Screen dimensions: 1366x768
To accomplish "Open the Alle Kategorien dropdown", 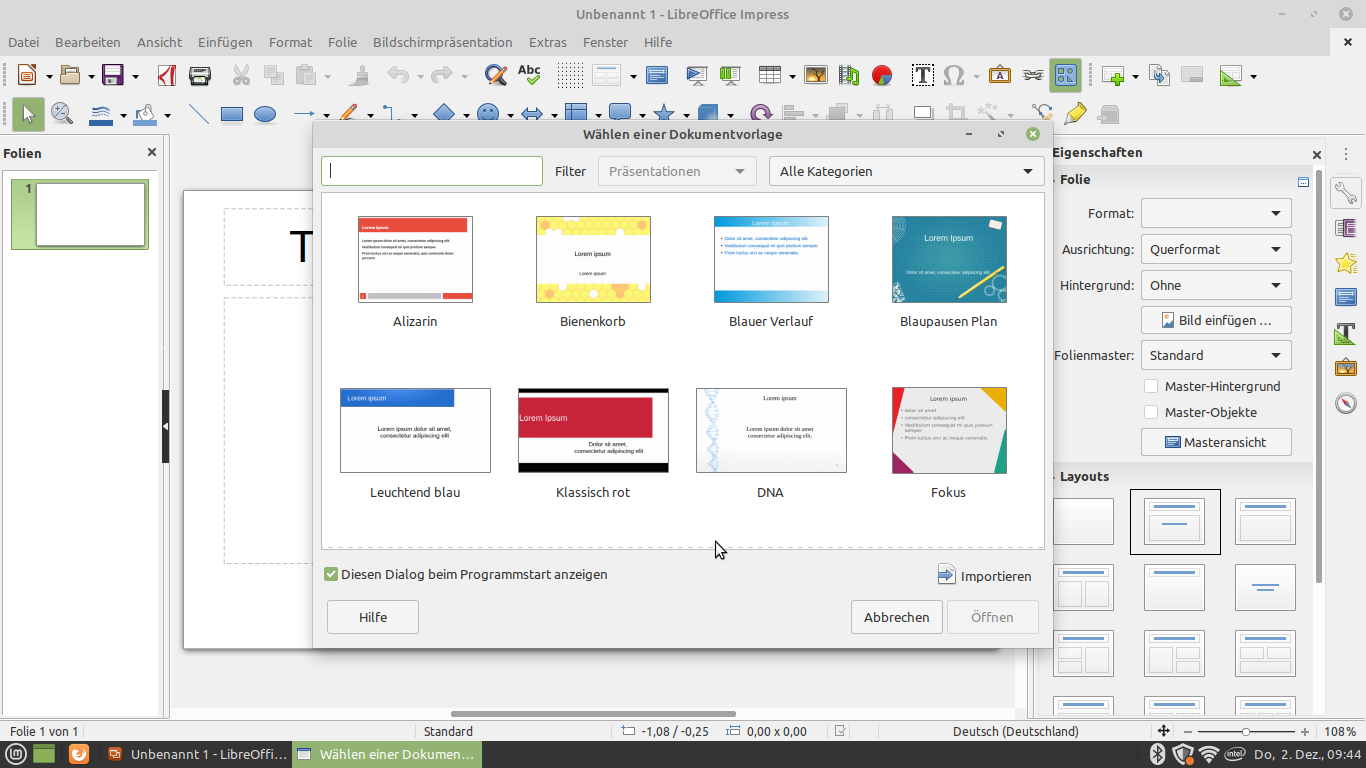I will [906, 171].
